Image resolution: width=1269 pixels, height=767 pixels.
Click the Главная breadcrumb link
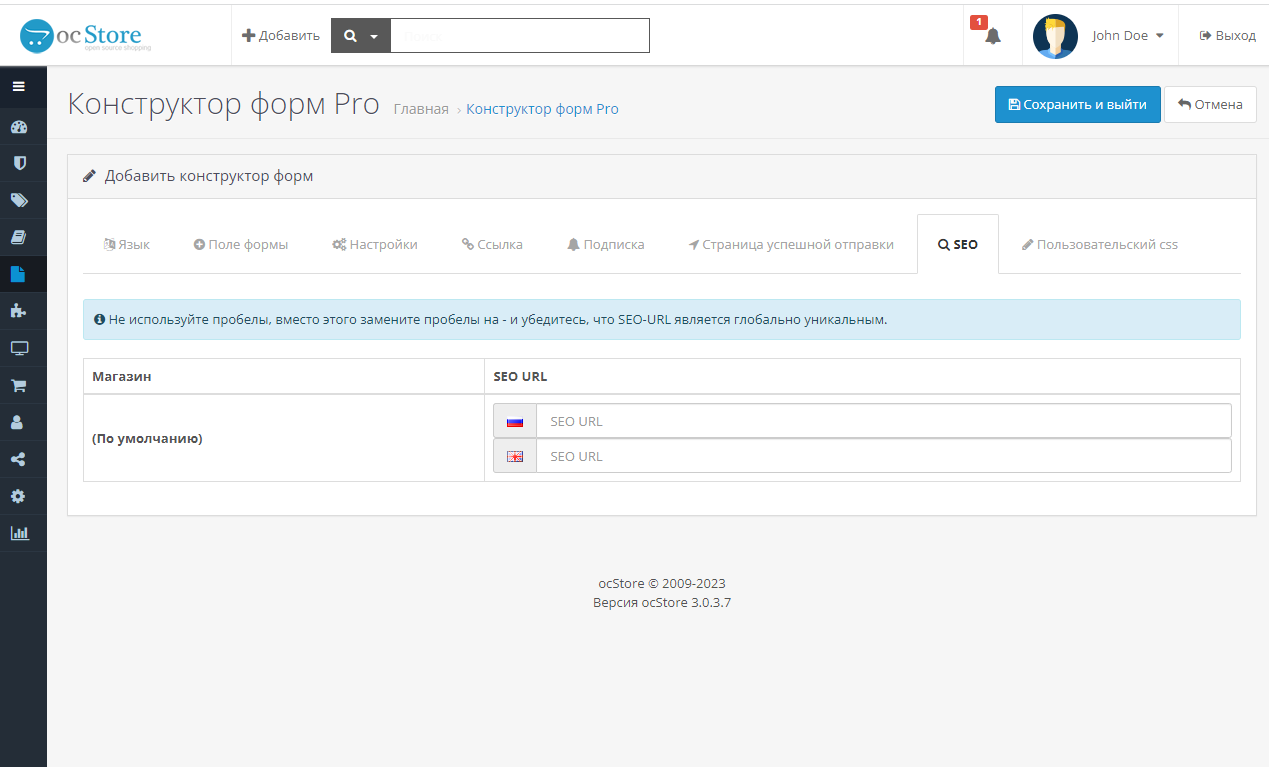tap(421, 109)
